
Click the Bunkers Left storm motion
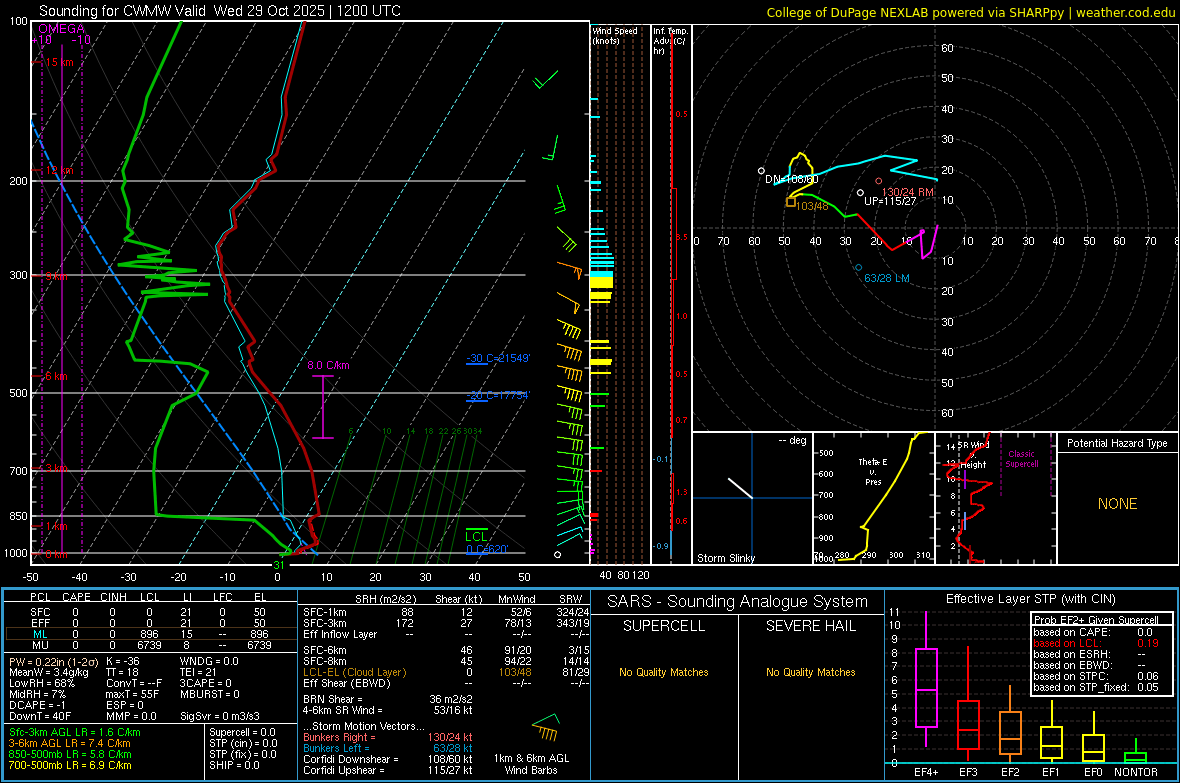(x=388, y=748)
